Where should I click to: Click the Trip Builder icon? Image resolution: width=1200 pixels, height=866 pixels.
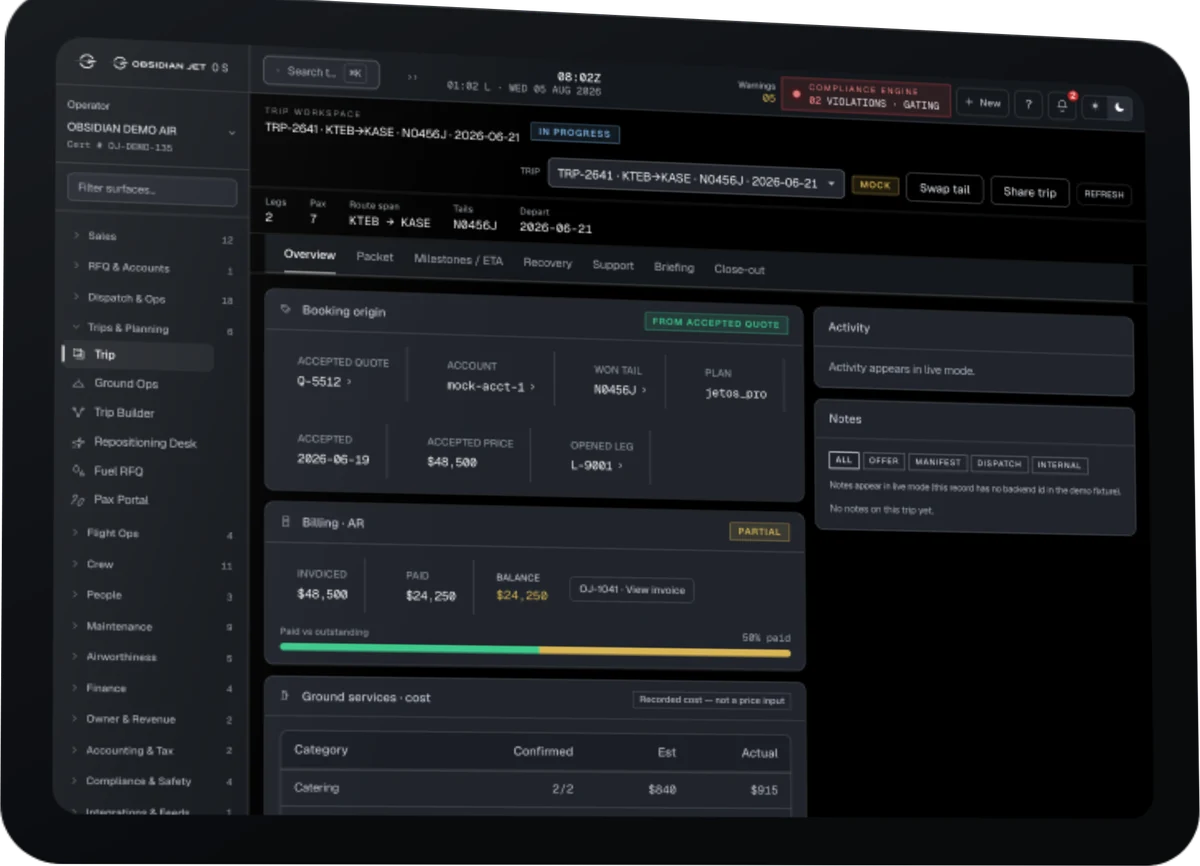(x=78, y=412)
